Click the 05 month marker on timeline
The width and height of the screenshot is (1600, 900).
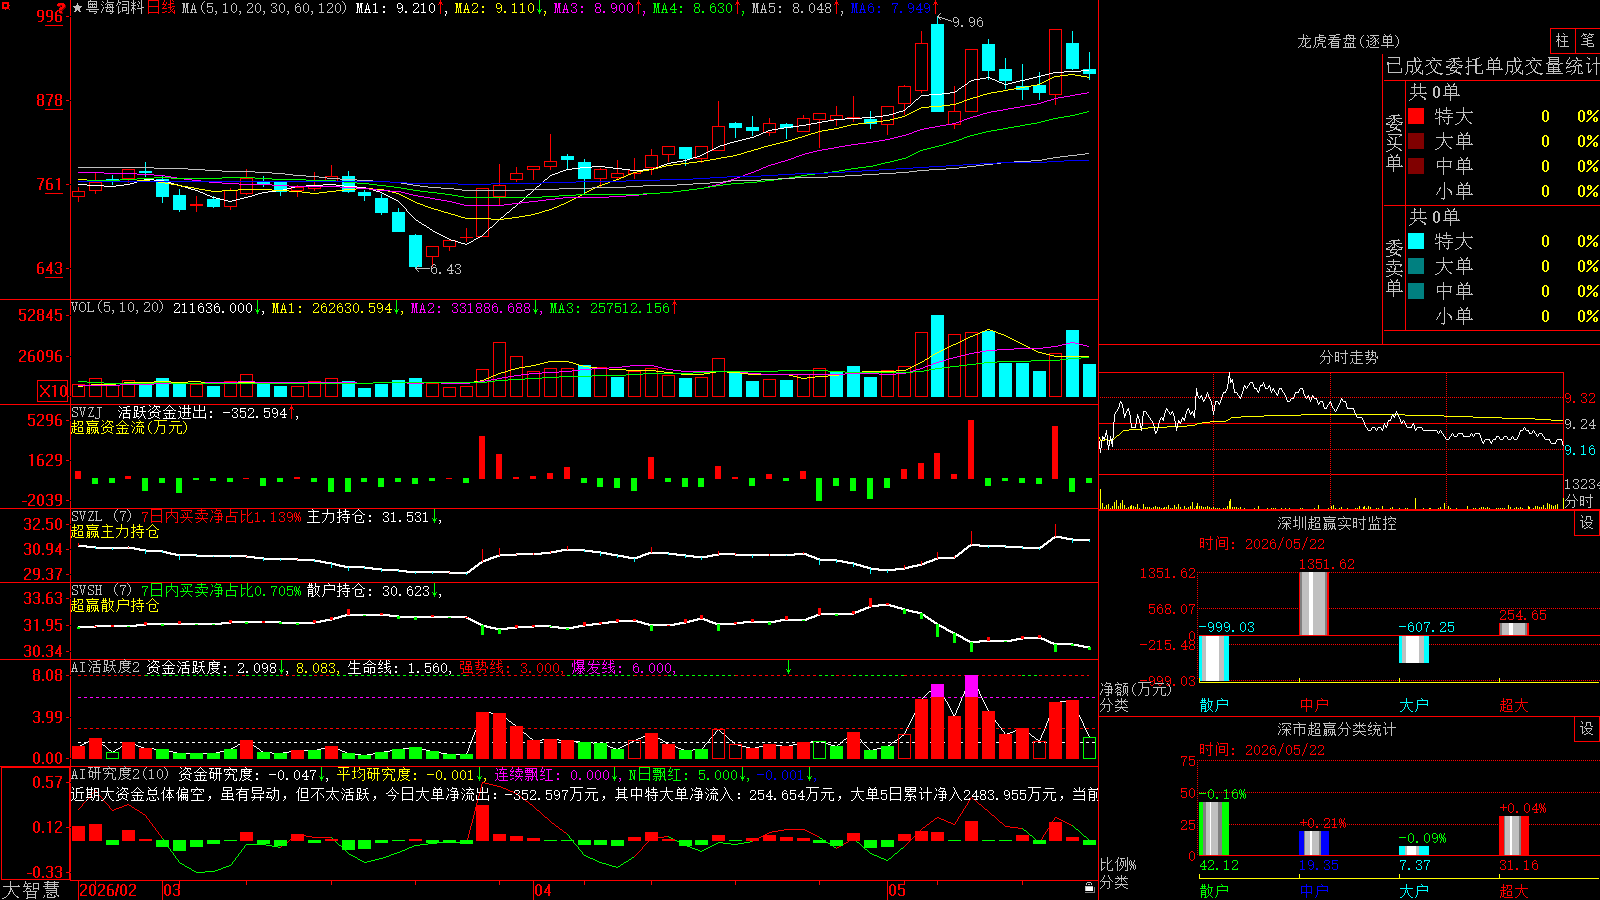tap(897, 890)
